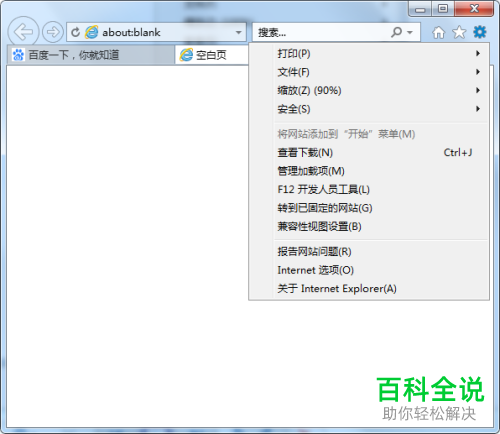Expand the 打印(P) submenu arrow
This screenshot has width=500, height=434.
[x=478, y=53]
